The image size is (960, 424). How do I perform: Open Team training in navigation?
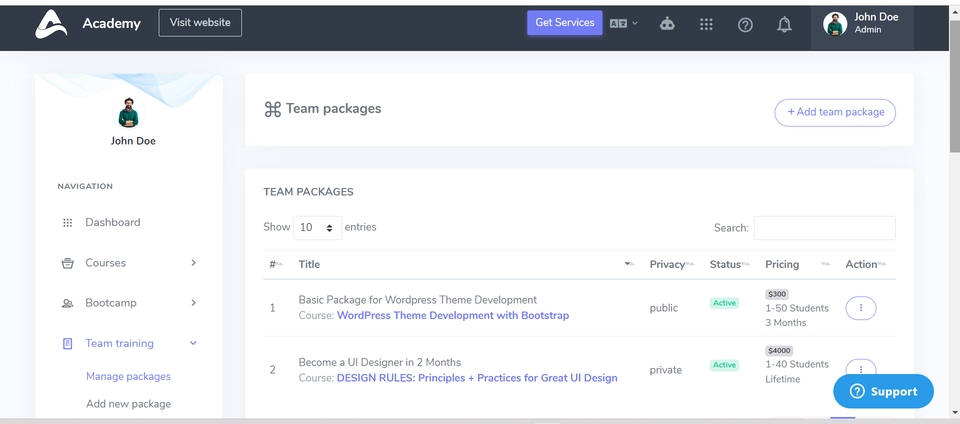pos(119,344)
